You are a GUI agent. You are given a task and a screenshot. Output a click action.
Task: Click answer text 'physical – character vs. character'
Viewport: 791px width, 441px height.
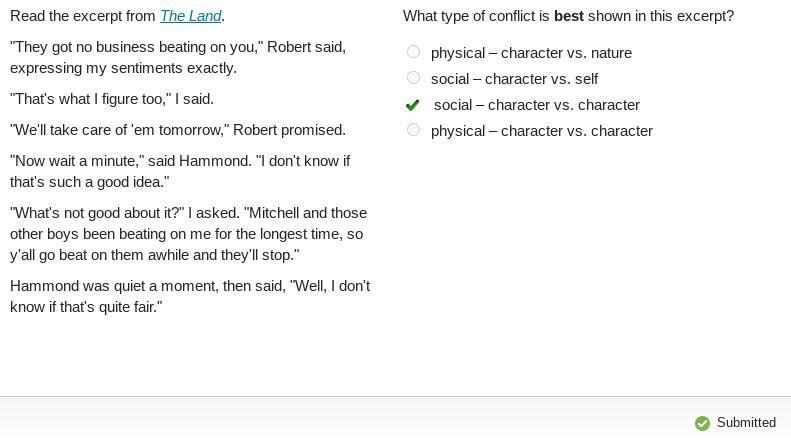point(542,131)
